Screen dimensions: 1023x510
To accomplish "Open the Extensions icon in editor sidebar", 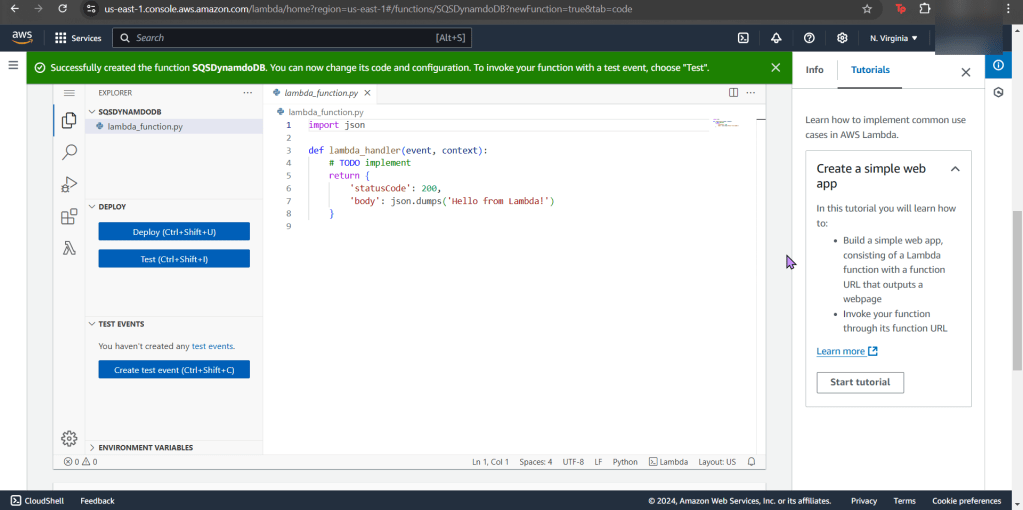I will click(69, 217).
